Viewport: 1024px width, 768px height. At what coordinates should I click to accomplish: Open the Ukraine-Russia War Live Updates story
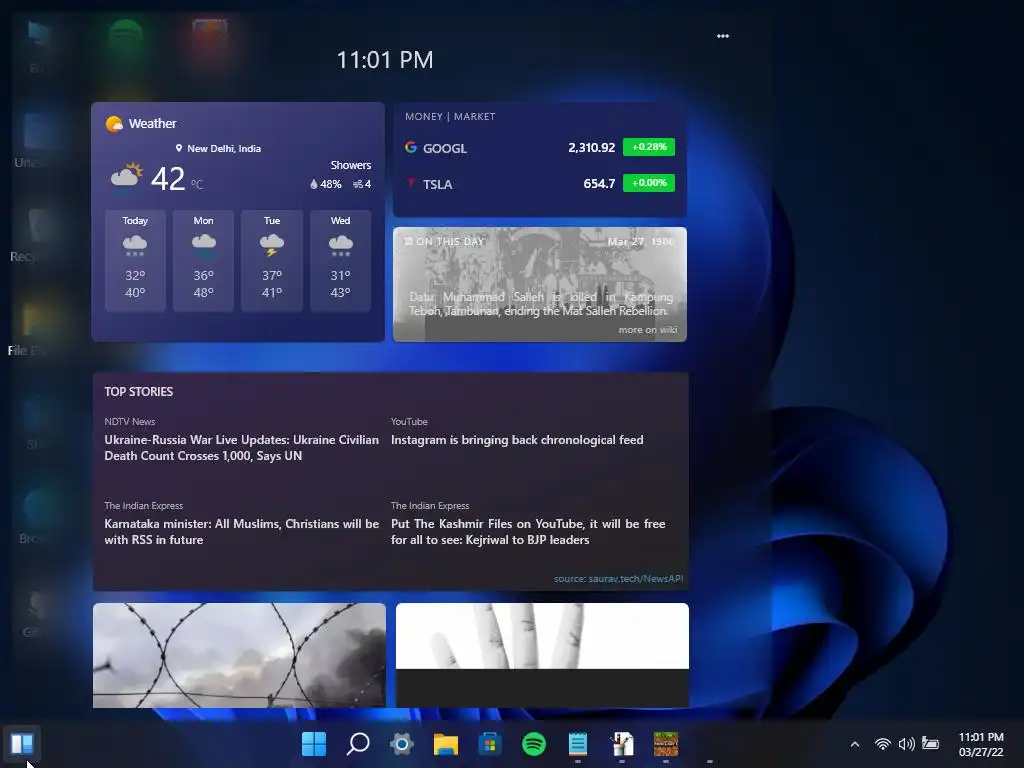tap(242, 447)
